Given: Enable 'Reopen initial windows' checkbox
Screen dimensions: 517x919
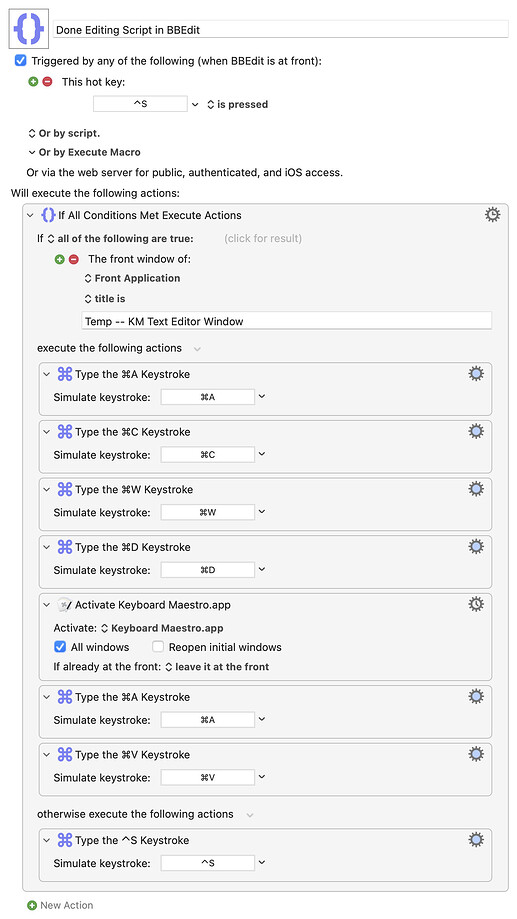Looking at the screenshot, I should [x=158, y=647].
